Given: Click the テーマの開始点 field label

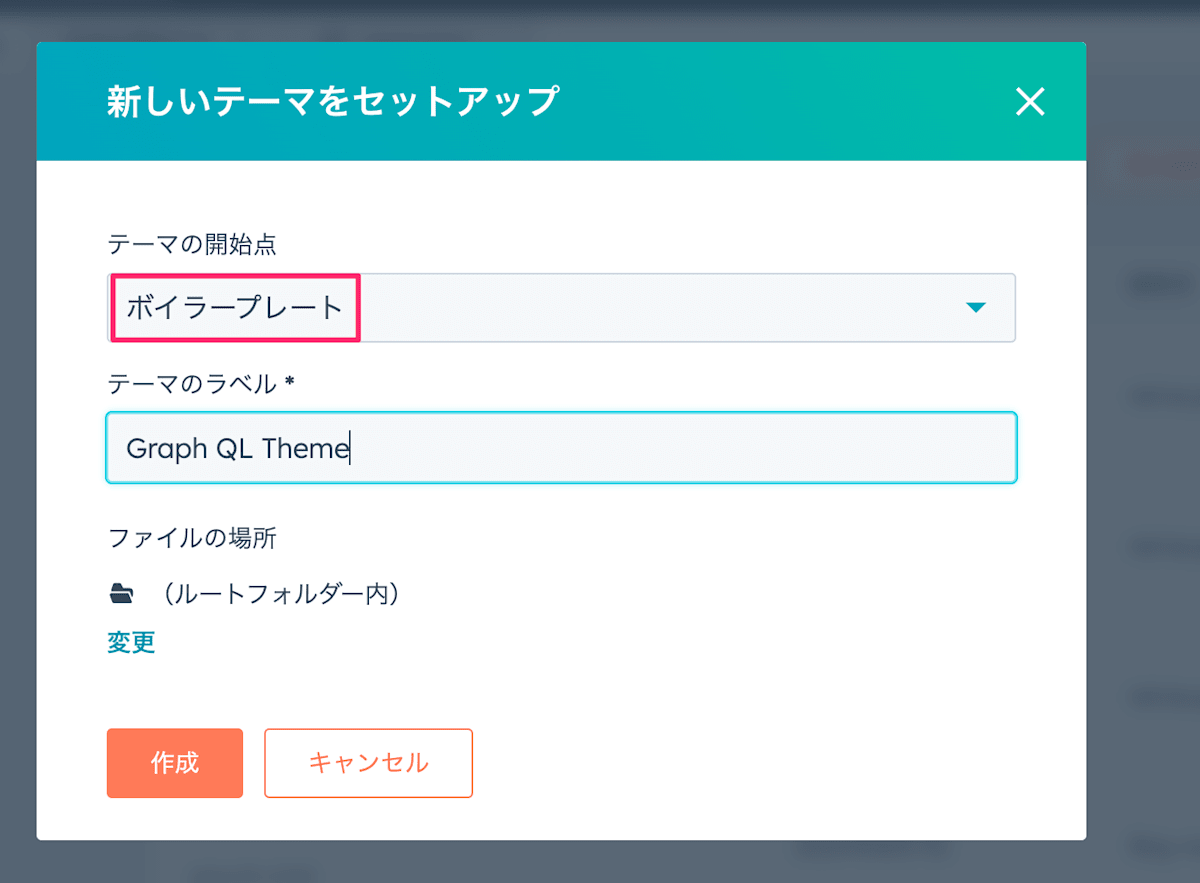Looking at the screenshot, I should coord(192,243).
